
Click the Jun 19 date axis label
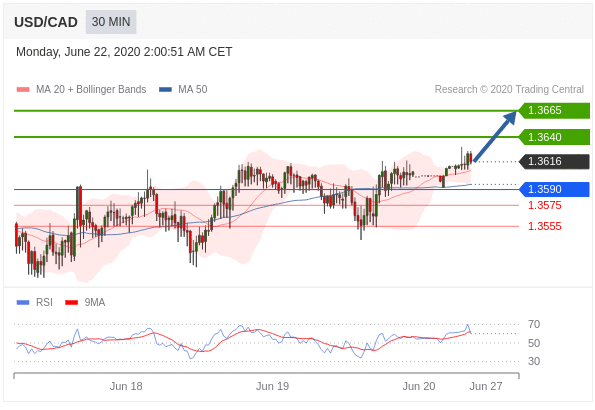click(x=272, y=386)
